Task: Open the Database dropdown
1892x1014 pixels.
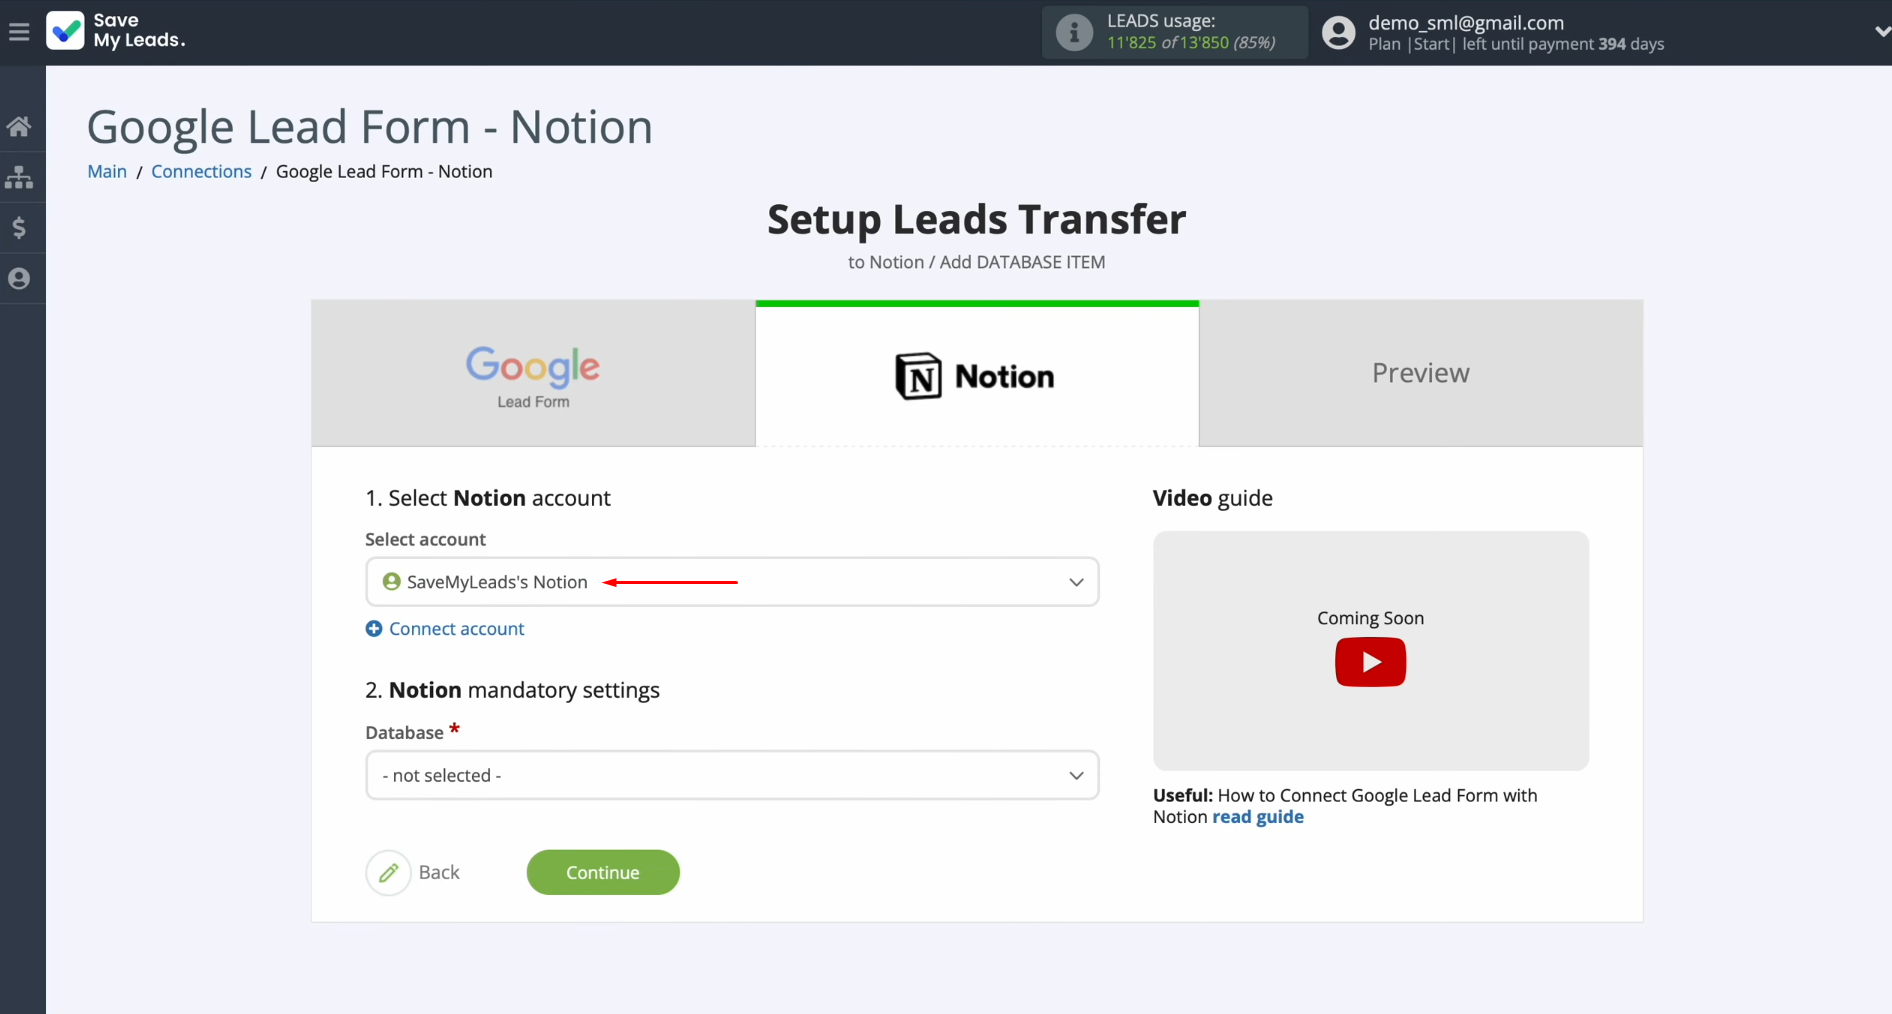Action: pos(732,775)
